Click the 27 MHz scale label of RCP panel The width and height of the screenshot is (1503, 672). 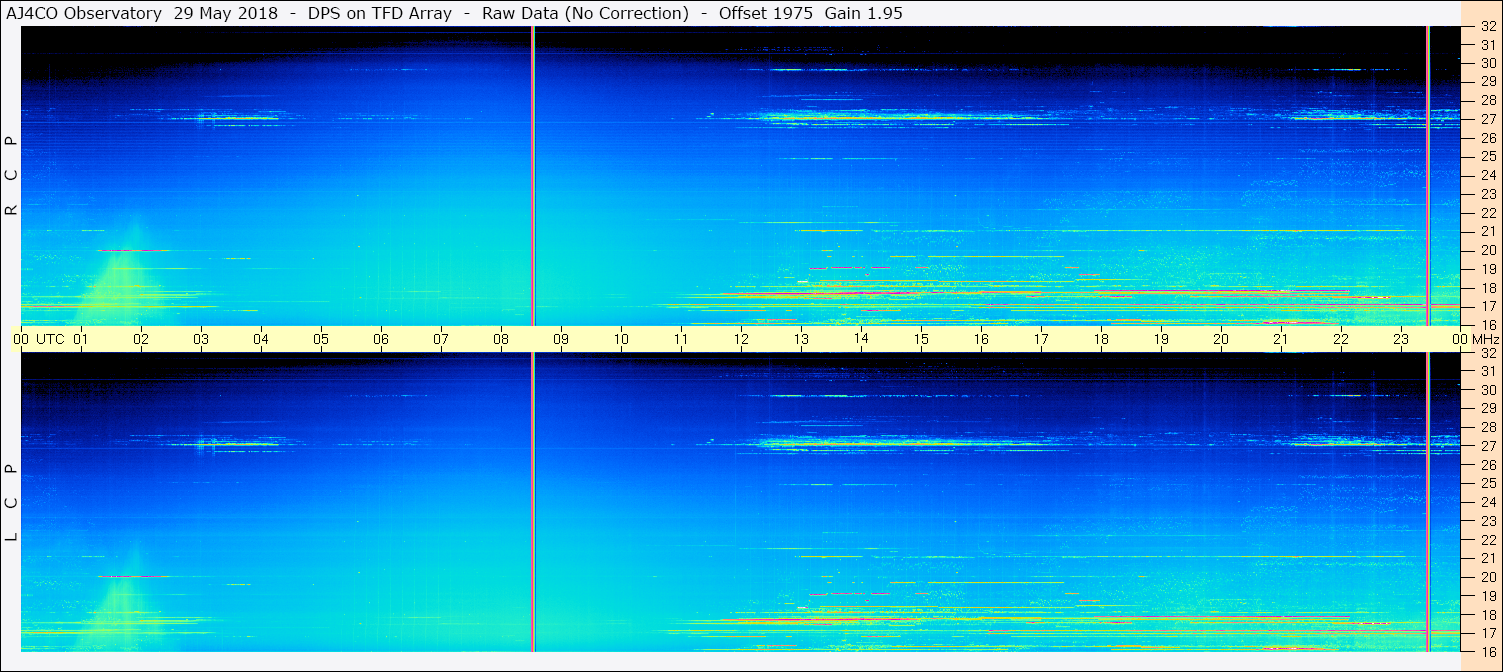[1488, 119]
